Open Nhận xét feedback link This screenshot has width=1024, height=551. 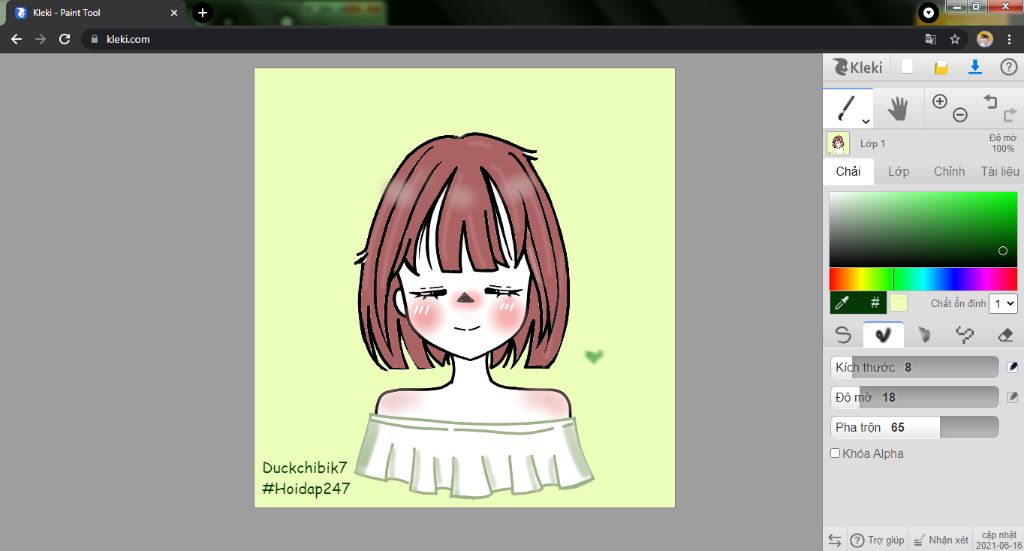(940, 540)
